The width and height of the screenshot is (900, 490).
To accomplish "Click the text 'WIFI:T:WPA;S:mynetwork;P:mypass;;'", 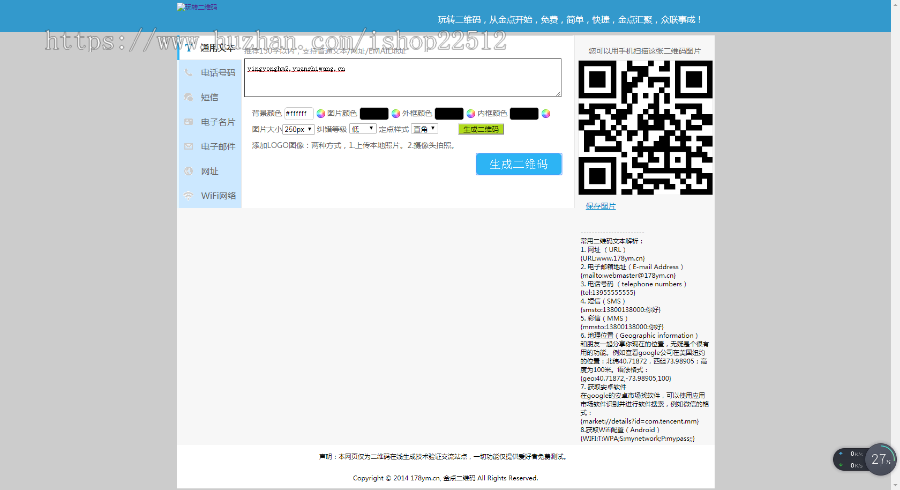I will click(x=637, y=438).
